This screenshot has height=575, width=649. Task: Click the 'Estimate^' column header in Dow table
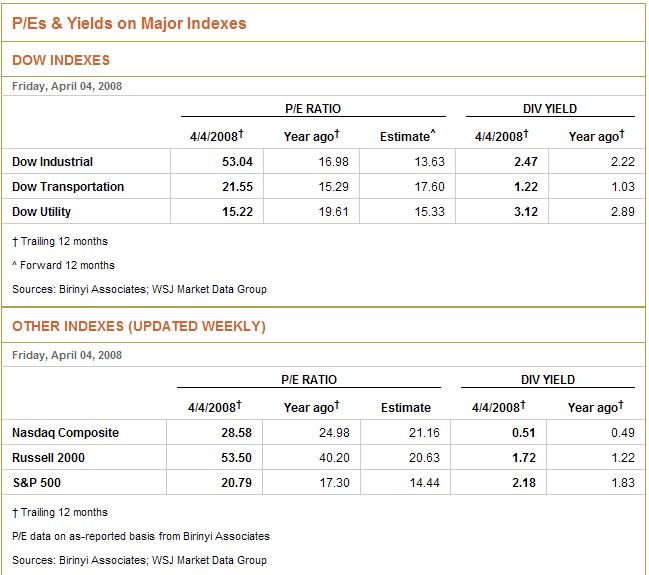click(x=407, y=136)
